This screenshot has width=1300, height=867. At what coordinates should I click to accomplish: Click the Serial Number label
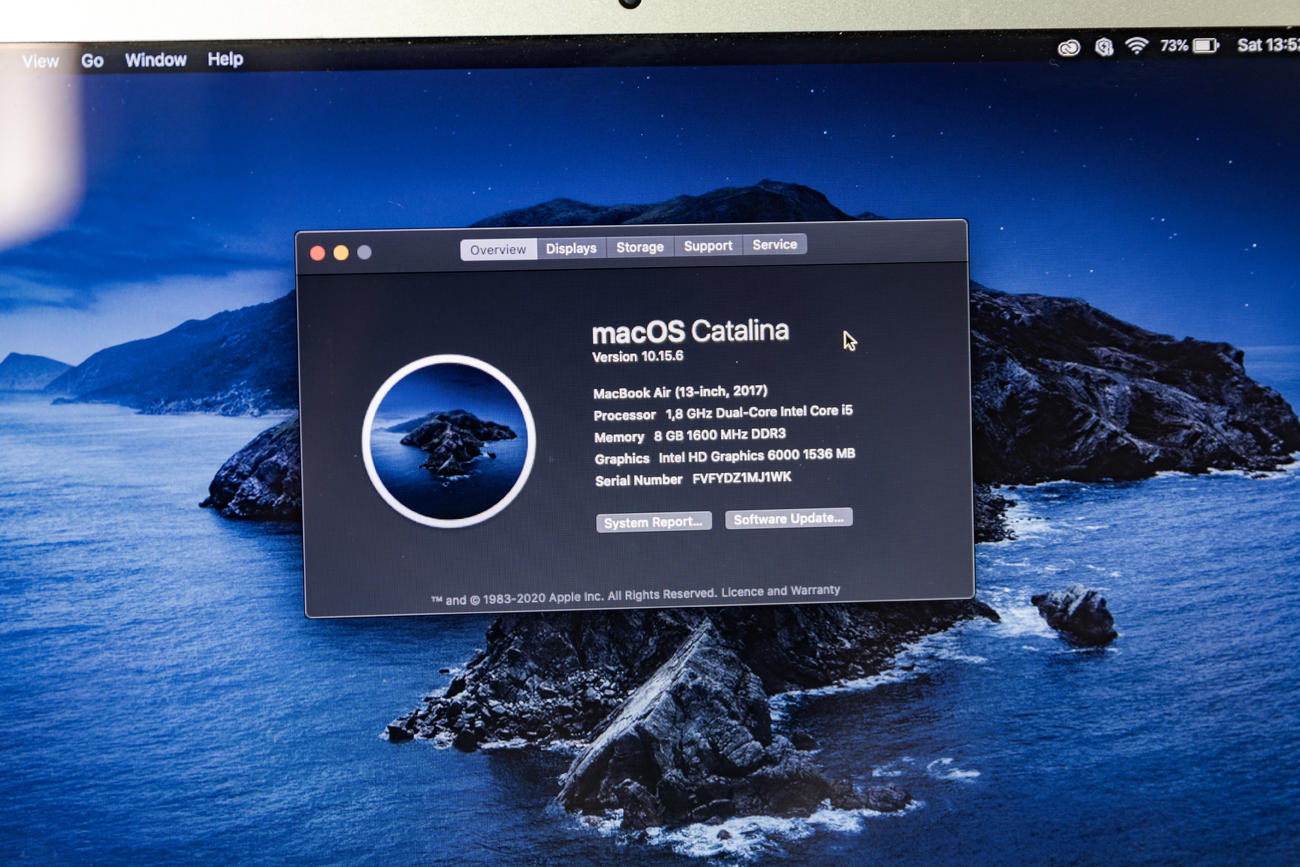[640, 481]
